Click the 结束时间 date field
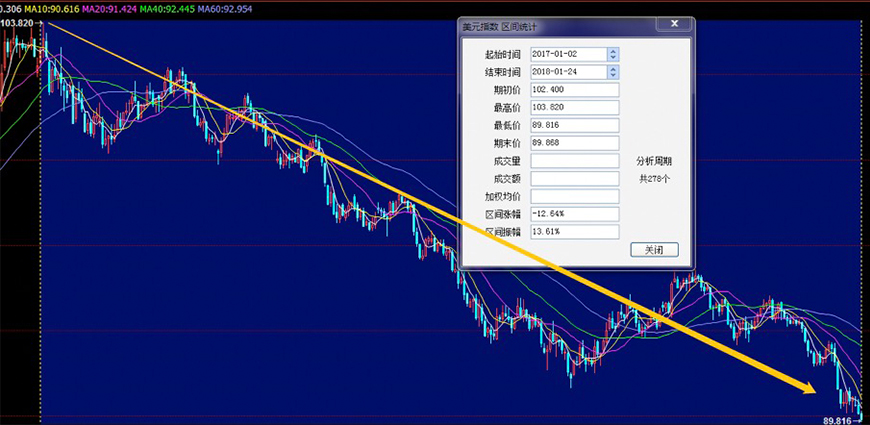 point(569,72)
